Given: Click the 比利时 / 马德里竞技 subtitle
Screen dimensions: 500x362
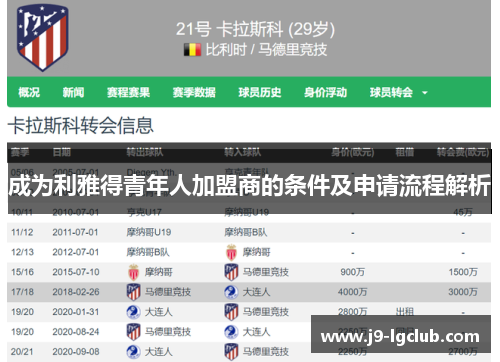Looking at the screenshot, I should click(x=266, y=50).
